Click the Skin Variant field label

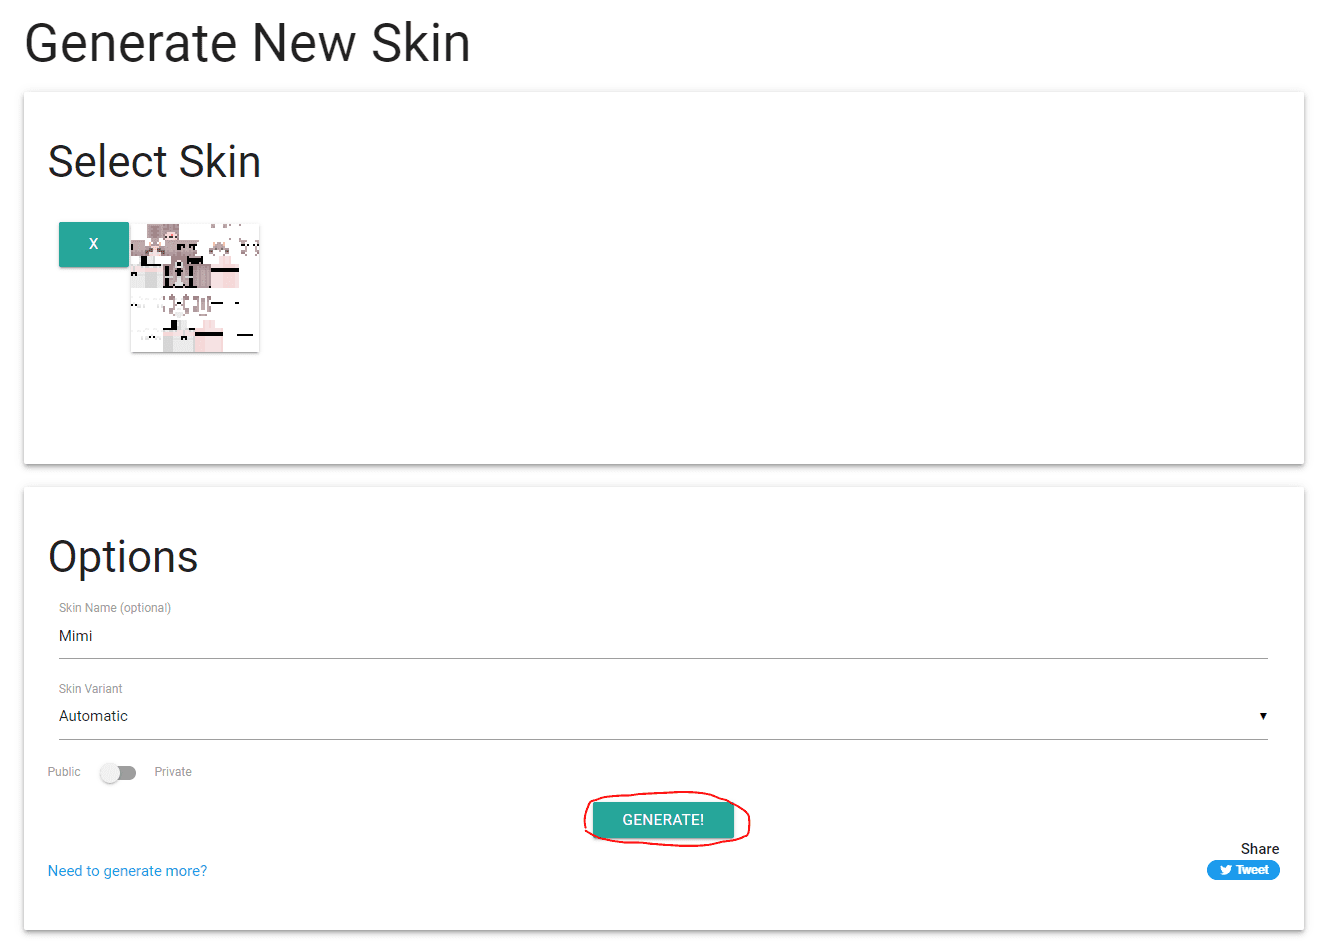[91, 689]
